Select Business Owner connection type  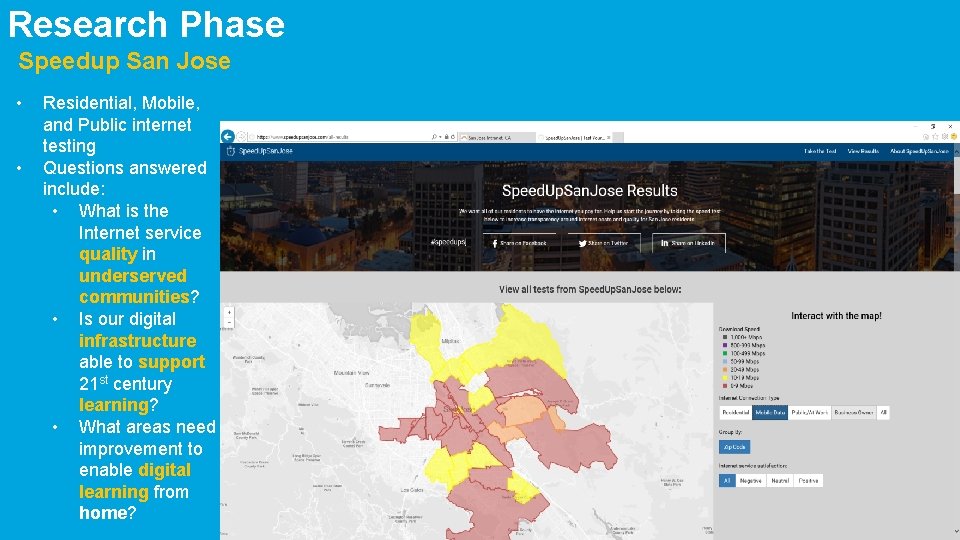click(853, 413)
